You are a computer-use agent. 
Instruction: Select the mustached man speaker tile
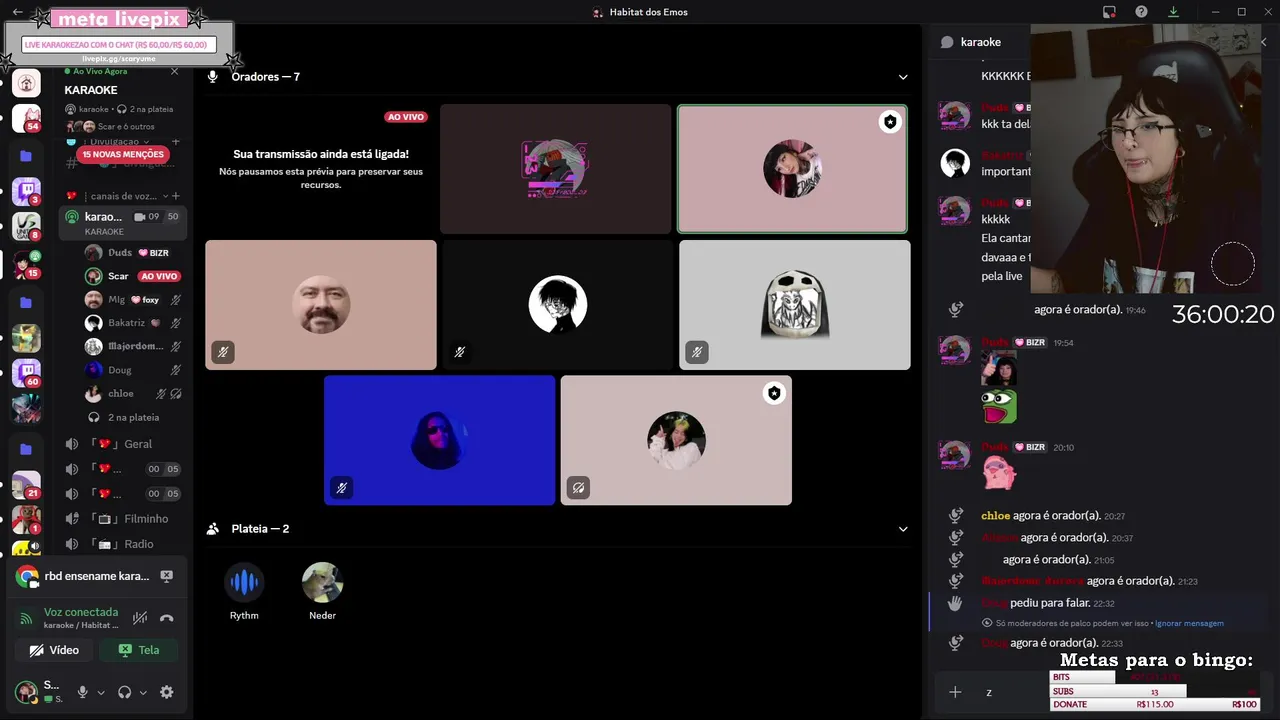(x=321, y=305)
